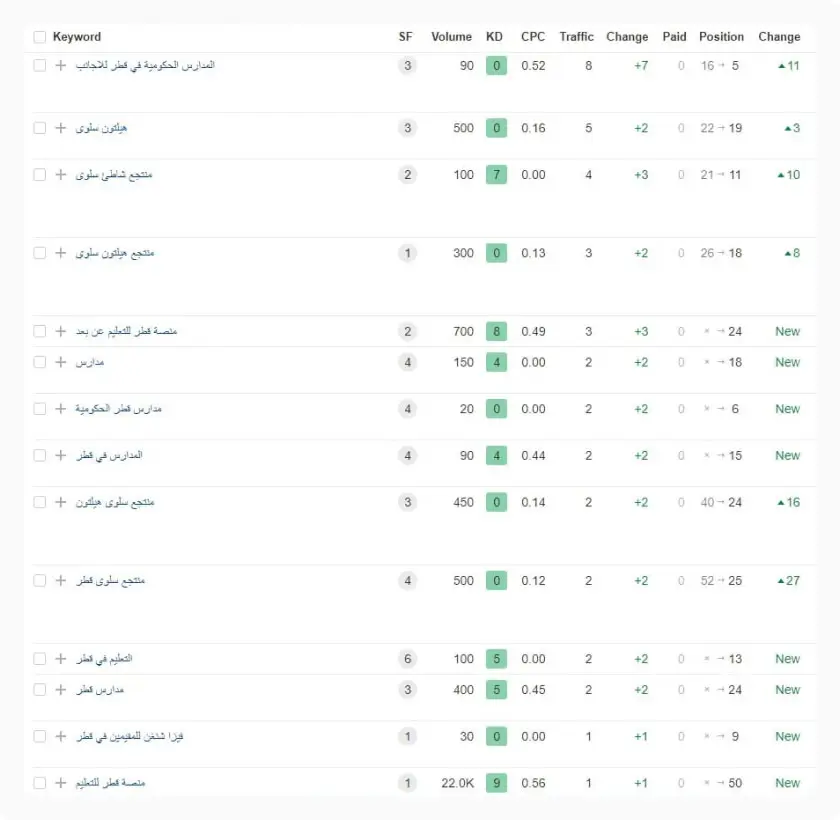Click plus icon for هيلتون سلوى keyword
The image size is (840, 820).
tap(60, 128)
